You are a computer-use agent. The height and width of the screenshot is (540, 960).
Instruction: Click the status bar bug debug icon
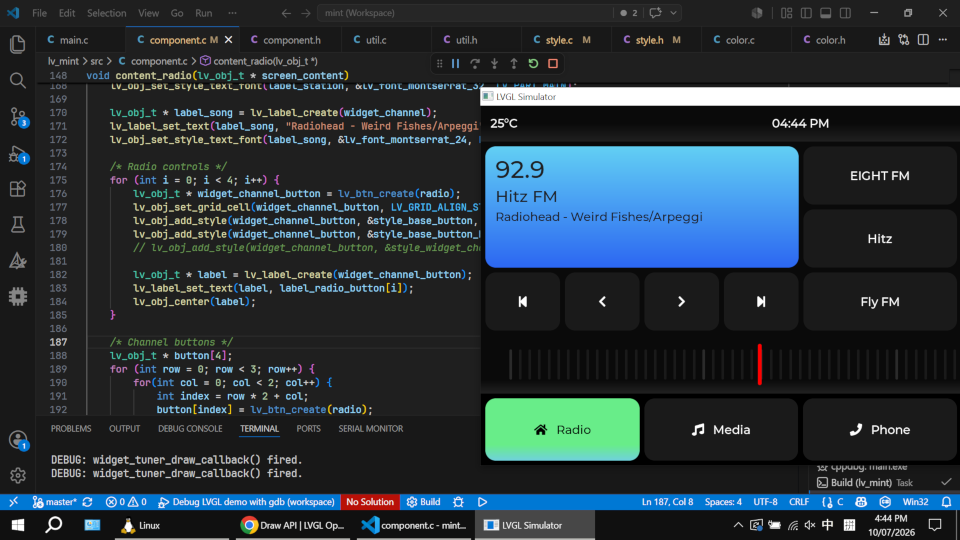(458, 502)
